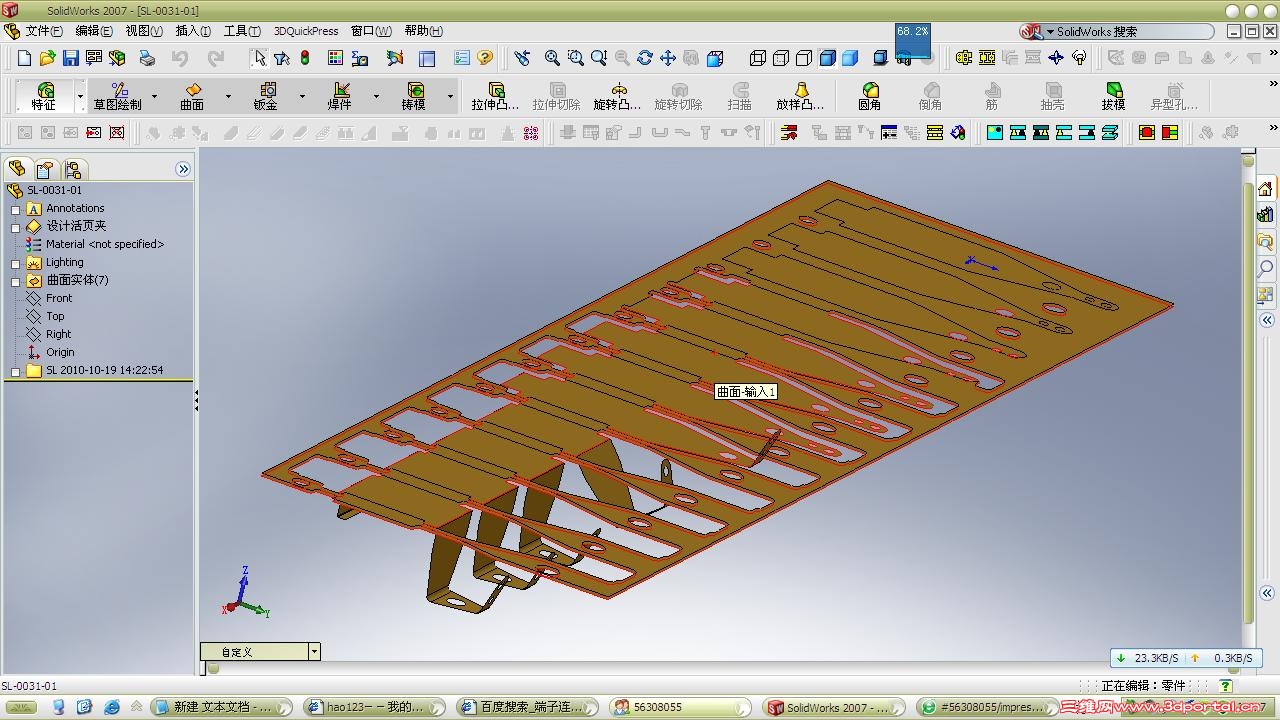Select the 曲面 CommandManager button
This screenshot has height=720, width=1280.
point(192,96)
